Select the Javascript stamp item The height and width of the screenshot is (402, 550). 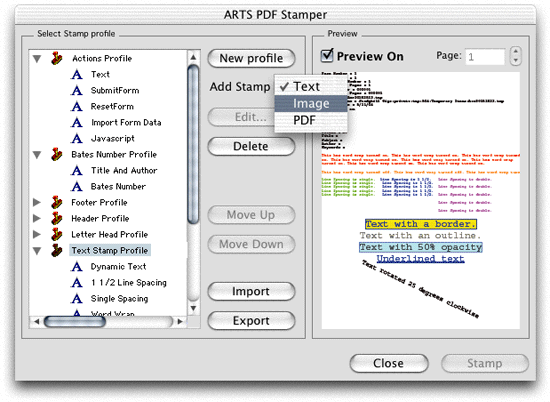[x=112, y=139]
